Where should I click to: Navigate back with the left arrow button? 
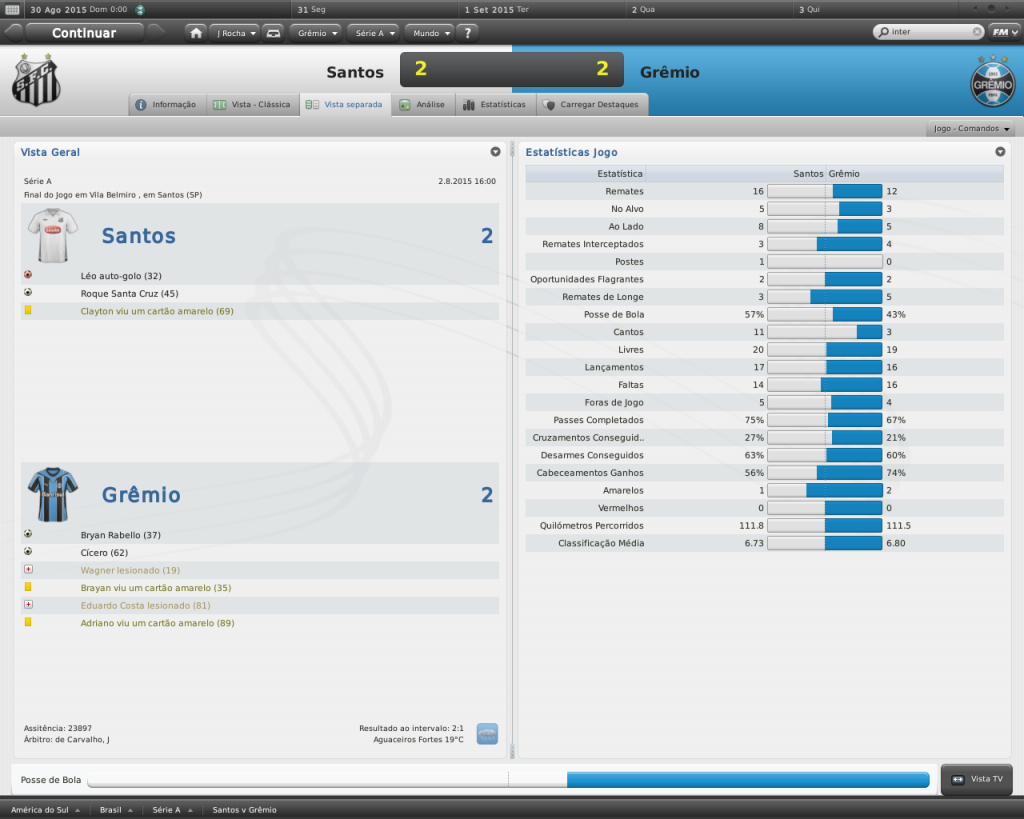14,32
